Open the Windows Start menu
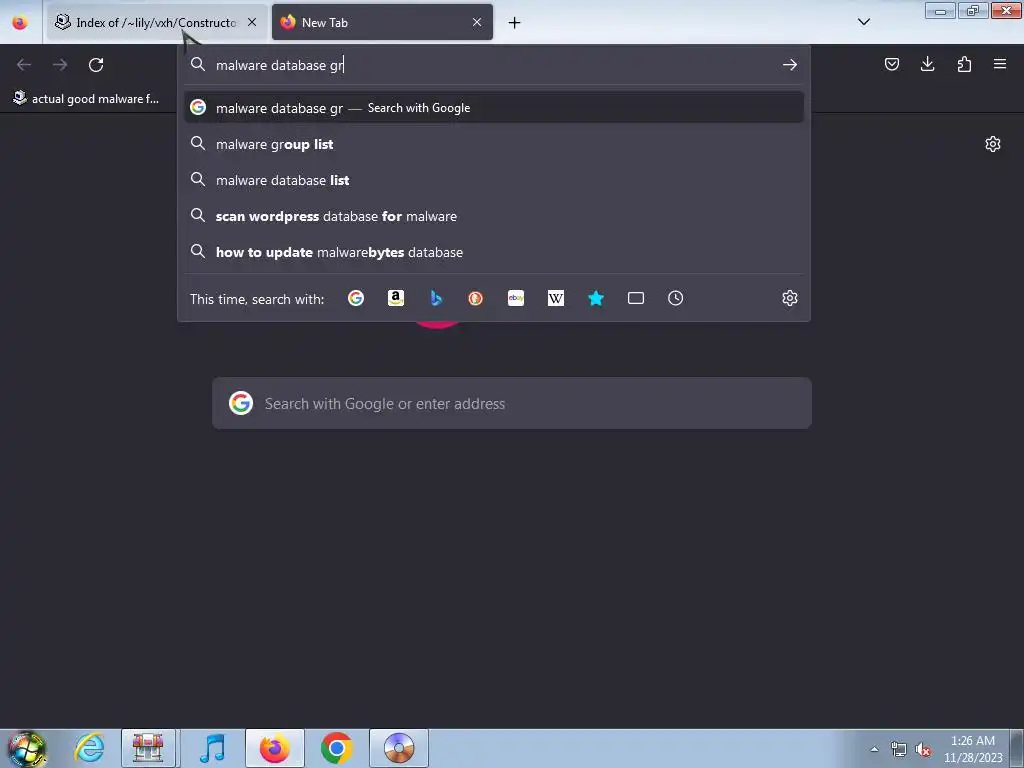Screen dimensions: 1024x768 click(x=27, y=748)
